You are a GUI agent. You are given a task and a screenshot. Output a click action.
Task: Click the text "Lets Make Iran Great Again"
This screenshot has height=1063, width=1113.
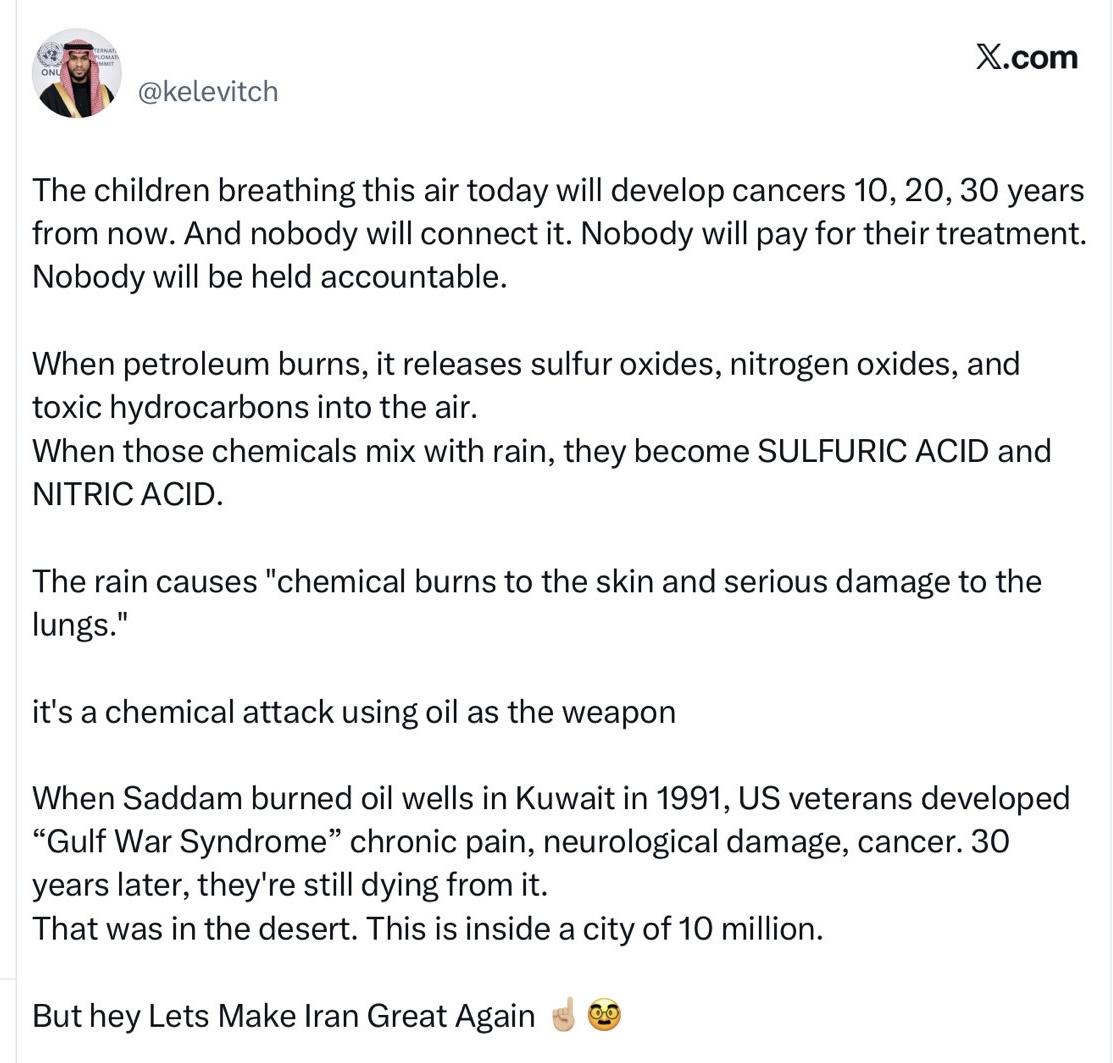tap(341, 1016)
